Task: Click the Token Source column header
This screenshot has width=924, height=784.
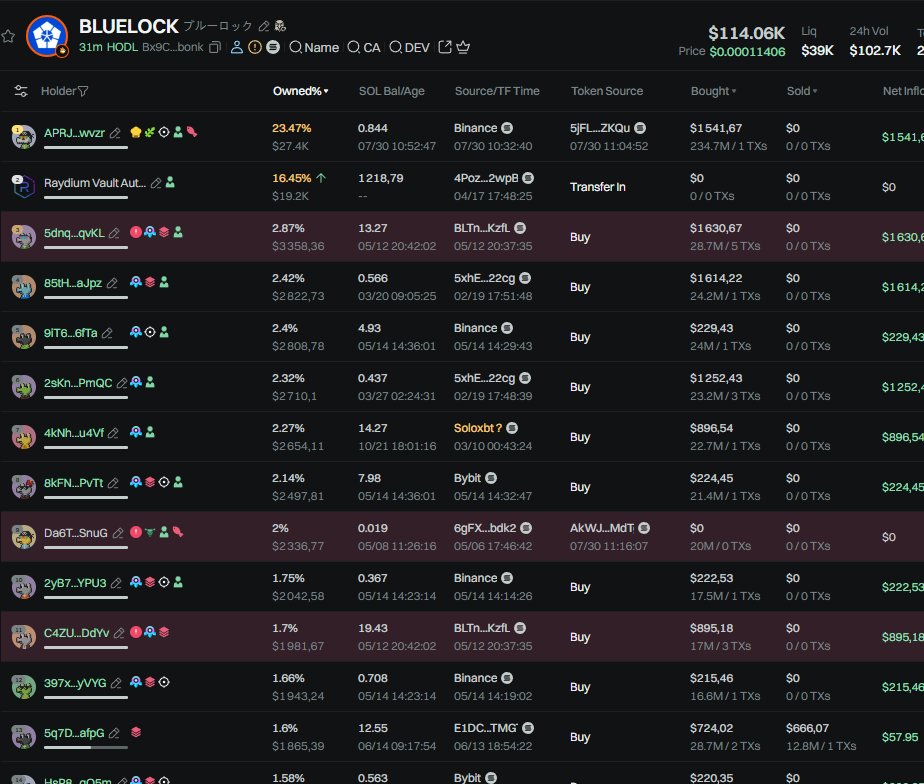Action: point(607,91)
